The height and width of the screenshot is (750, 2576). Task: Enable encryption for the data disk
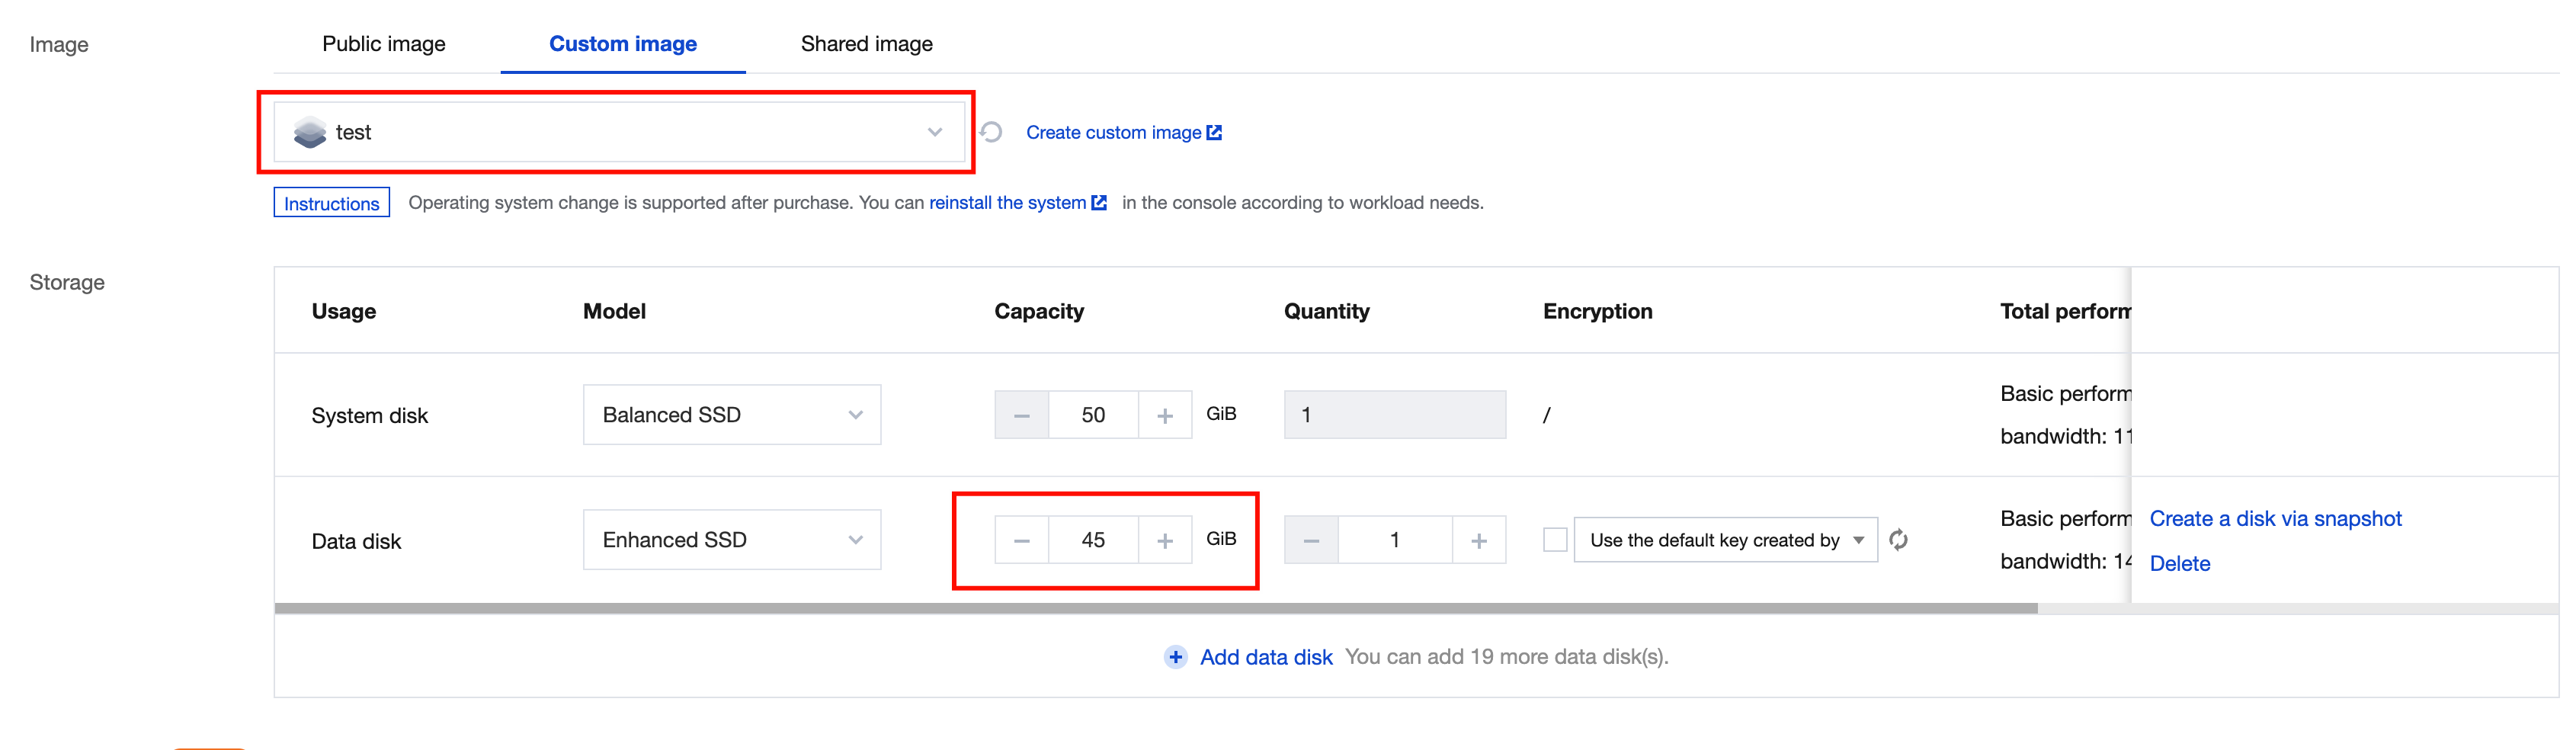click(x=1556, y=539)
